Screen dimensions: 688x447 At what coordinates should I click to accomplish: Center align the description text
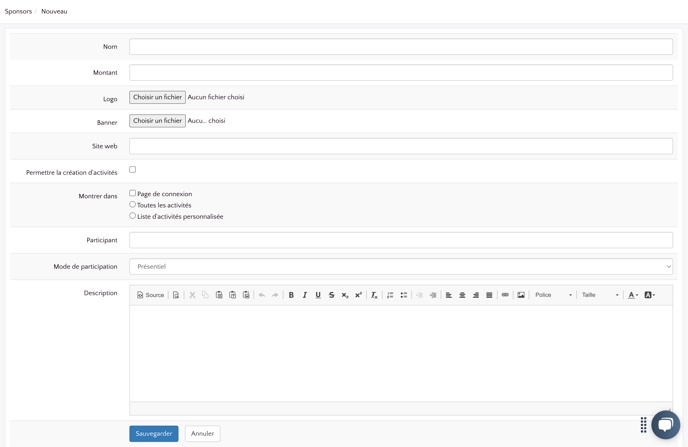(x=462, y=295)
